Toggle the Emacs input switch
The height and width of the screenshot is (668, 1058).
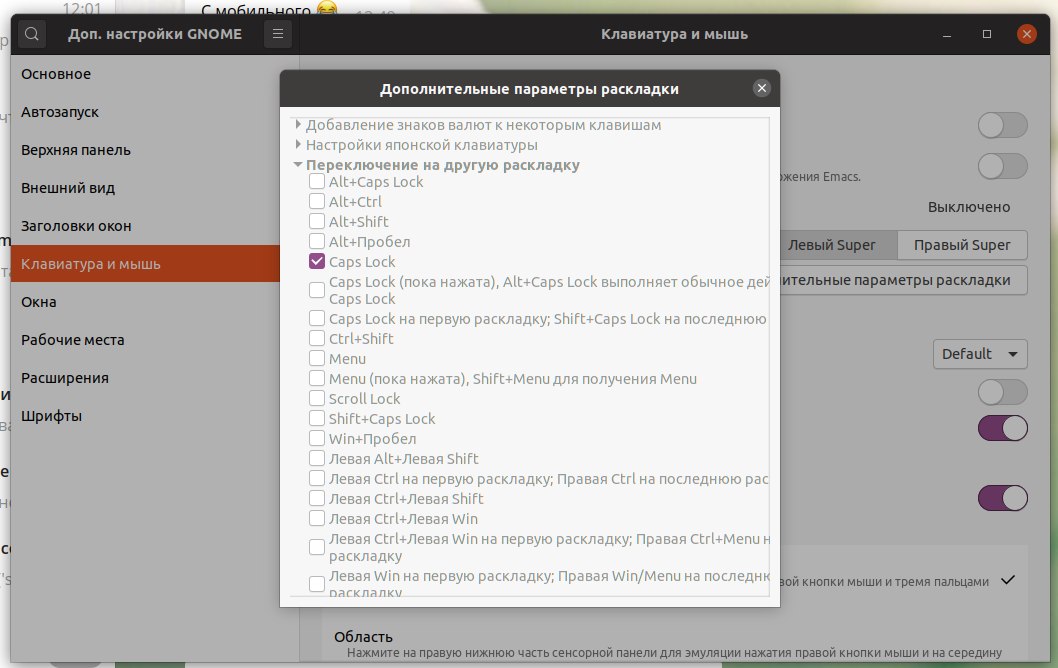[1003, 166]
